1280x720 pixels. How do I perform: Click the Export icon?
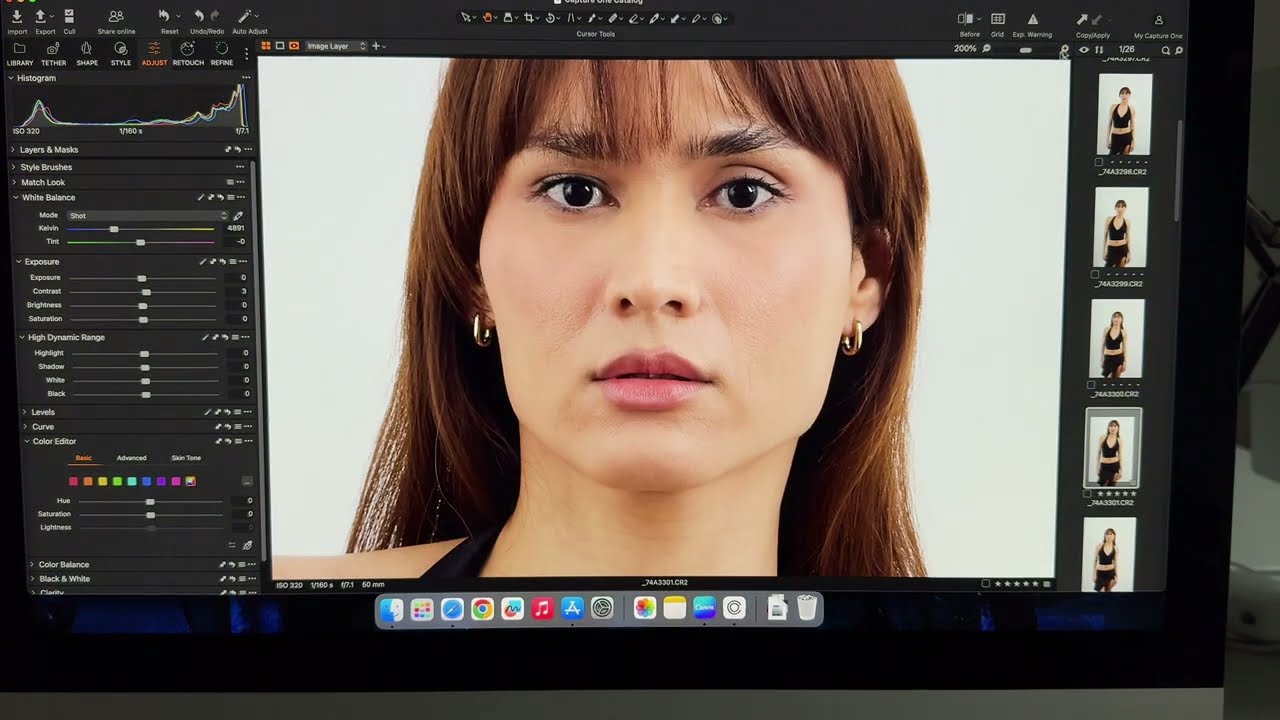point(41,17)
